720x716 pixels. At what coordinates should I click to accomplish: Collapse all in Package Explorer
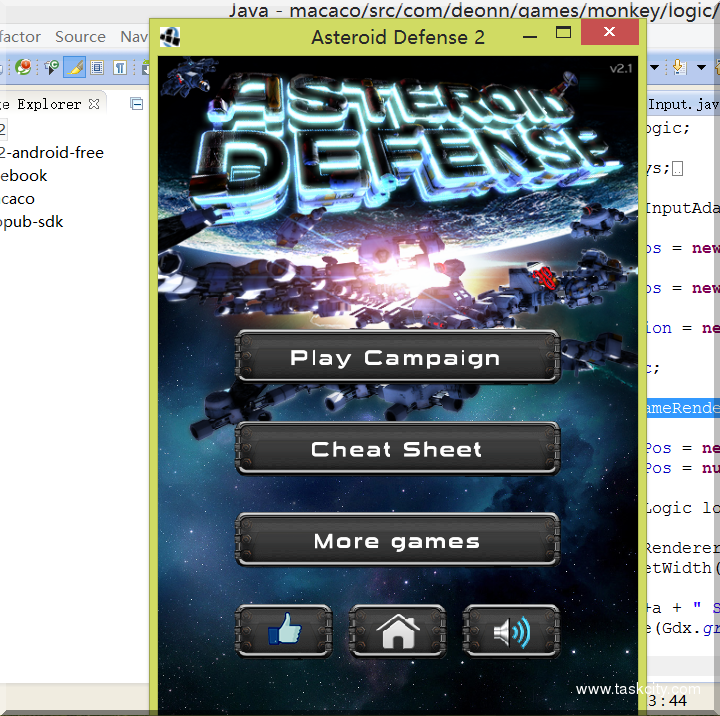[x=137, y=103]
